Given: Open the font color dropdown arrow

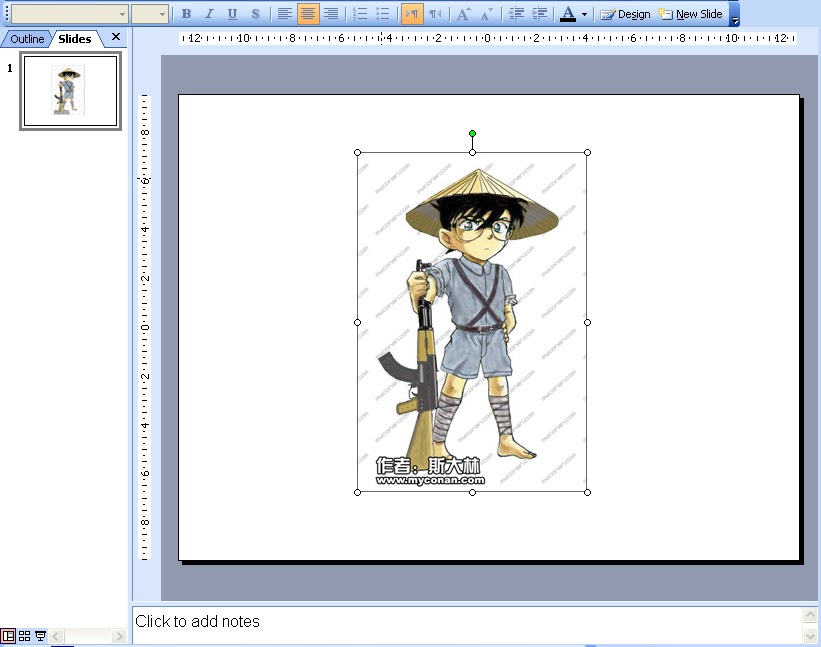Looking at the screenshot, I should [x=584, y=15].
